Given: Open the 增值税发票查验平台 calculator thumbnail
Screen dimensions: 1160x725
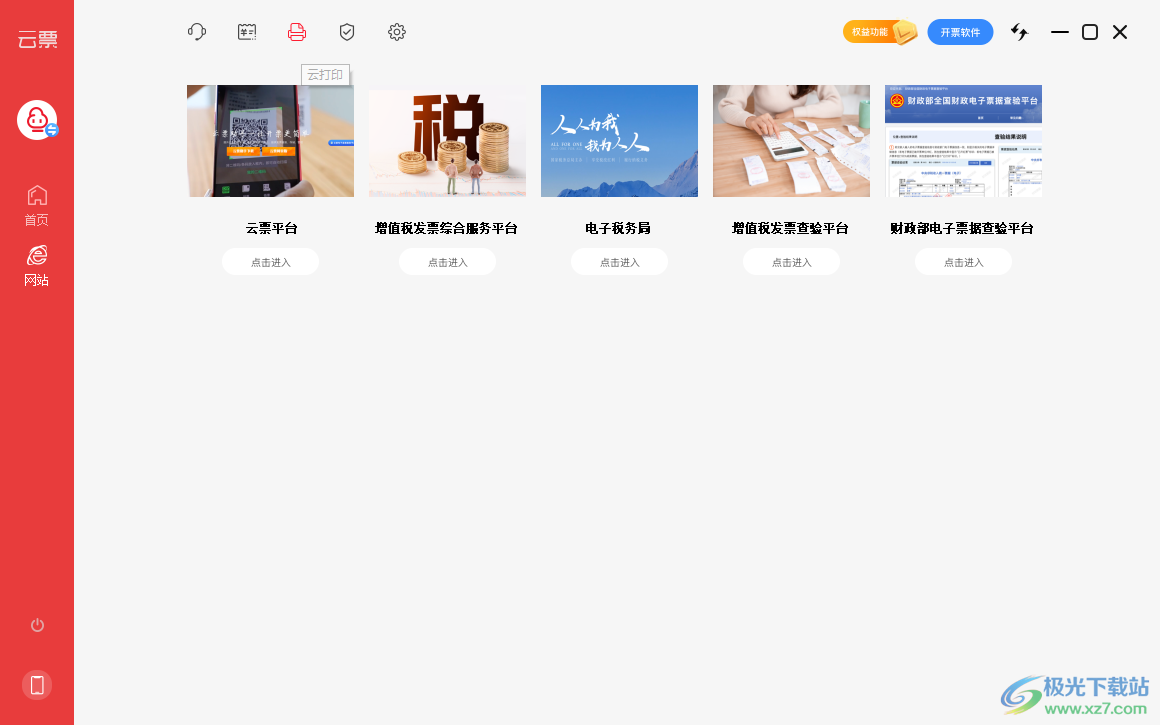Looking at the screenshot, I should tap(792, 141).
